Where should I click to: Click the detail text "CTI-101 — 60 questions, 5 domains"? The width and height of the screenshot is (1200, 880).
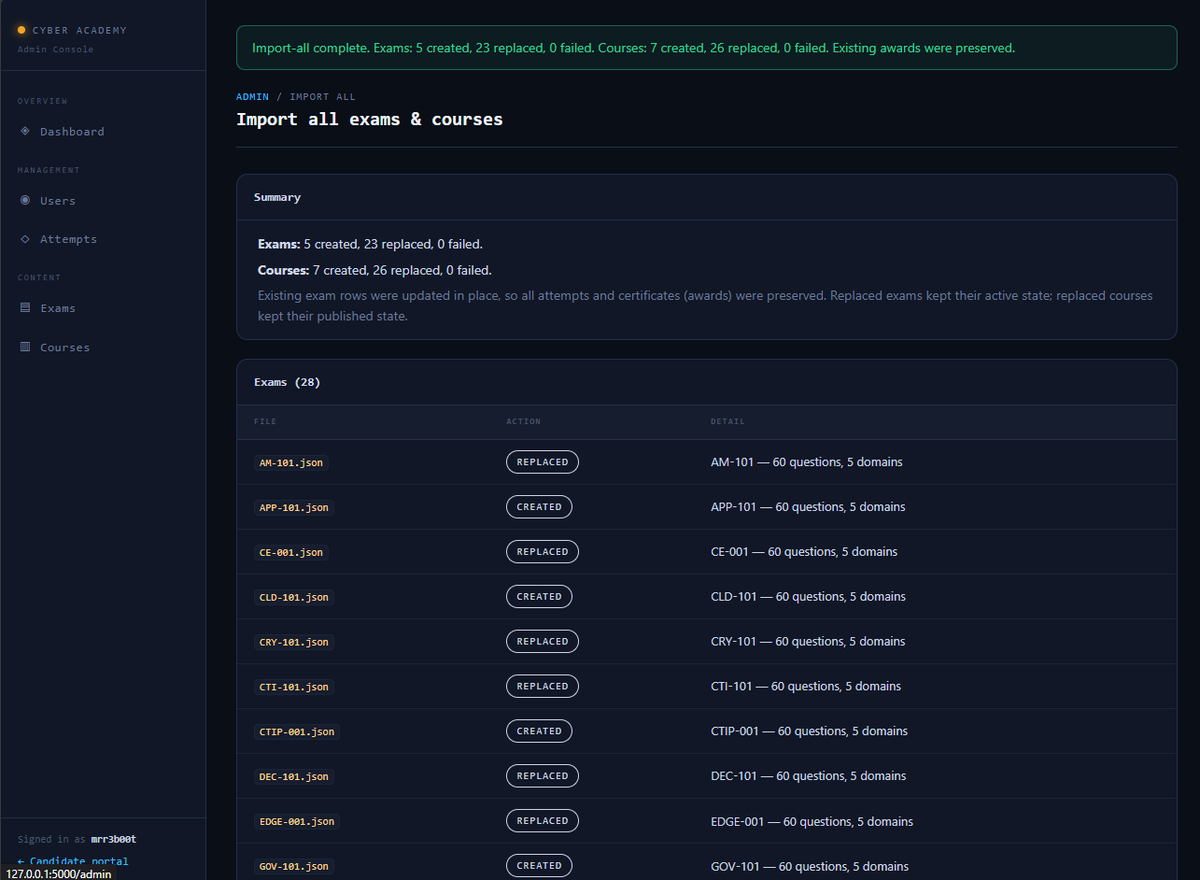806,686
